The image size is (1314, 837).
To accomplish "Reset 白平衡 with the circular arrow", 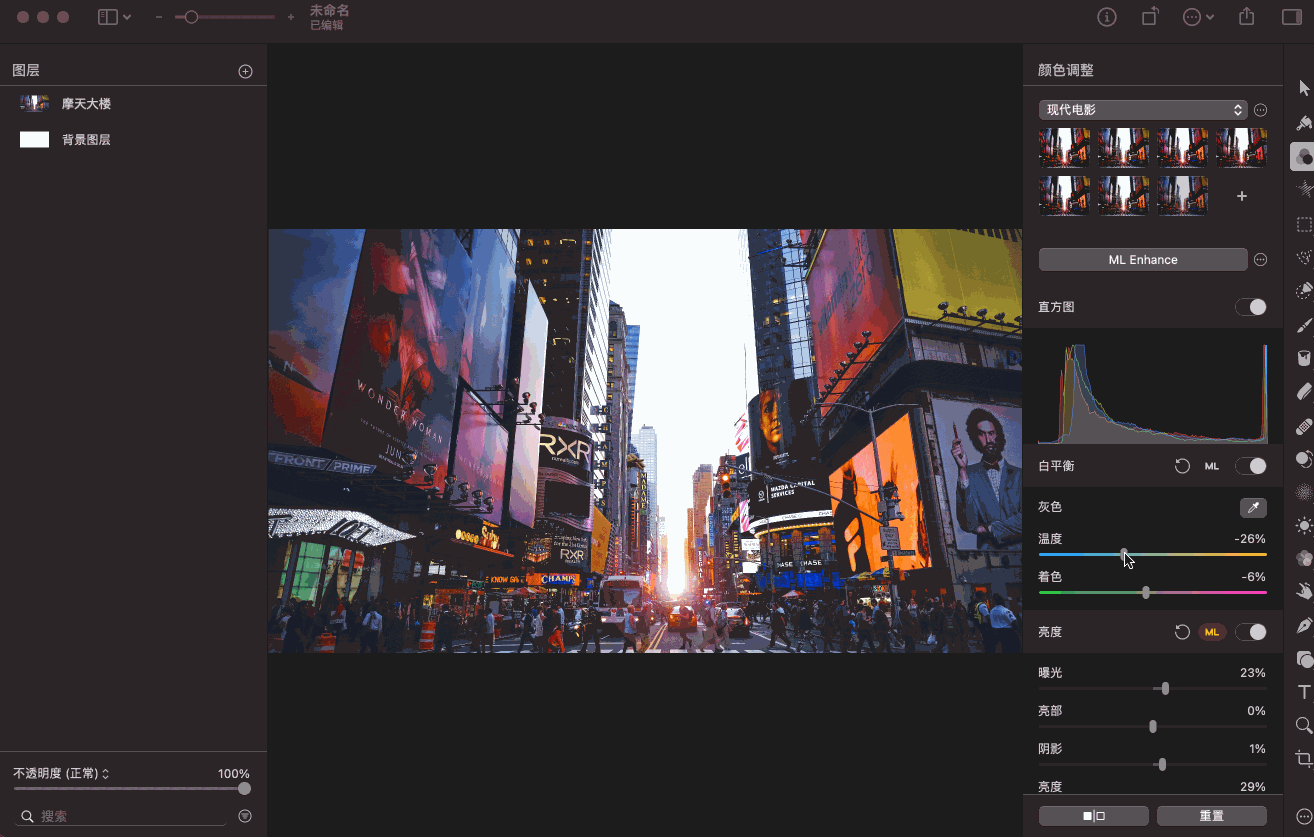I will point(1182,466).
